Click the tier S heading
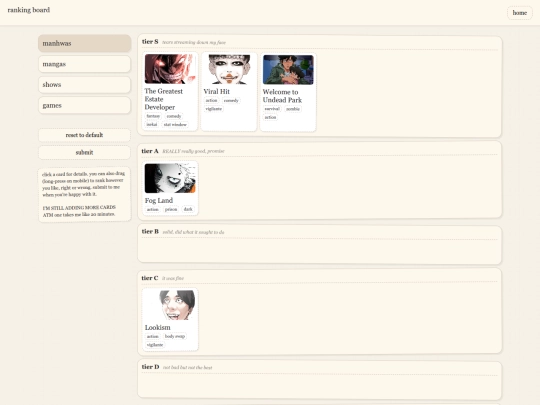The image size is (540, 405). (150, 42)
